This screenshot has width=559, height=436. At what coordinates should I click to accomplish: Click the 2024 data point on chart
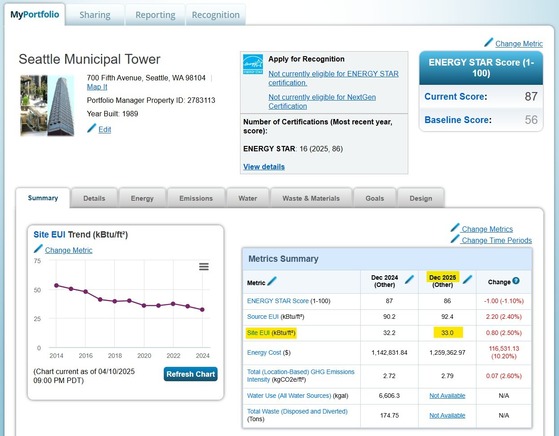click(202, 309)
